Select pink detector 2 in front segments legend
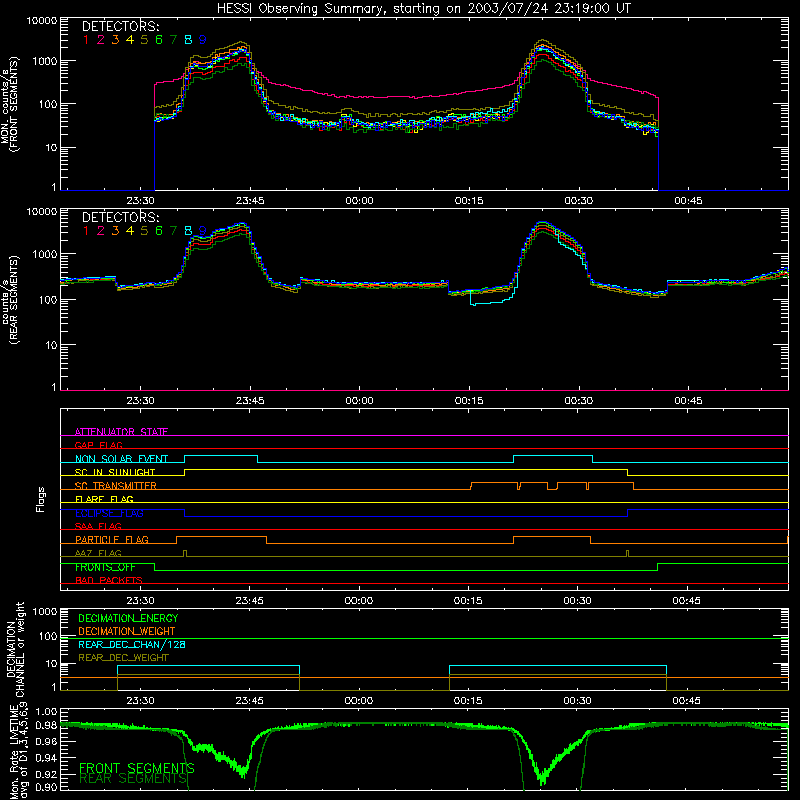The width and height of the screenshot is (800, 800). click(x=101, y=40)
